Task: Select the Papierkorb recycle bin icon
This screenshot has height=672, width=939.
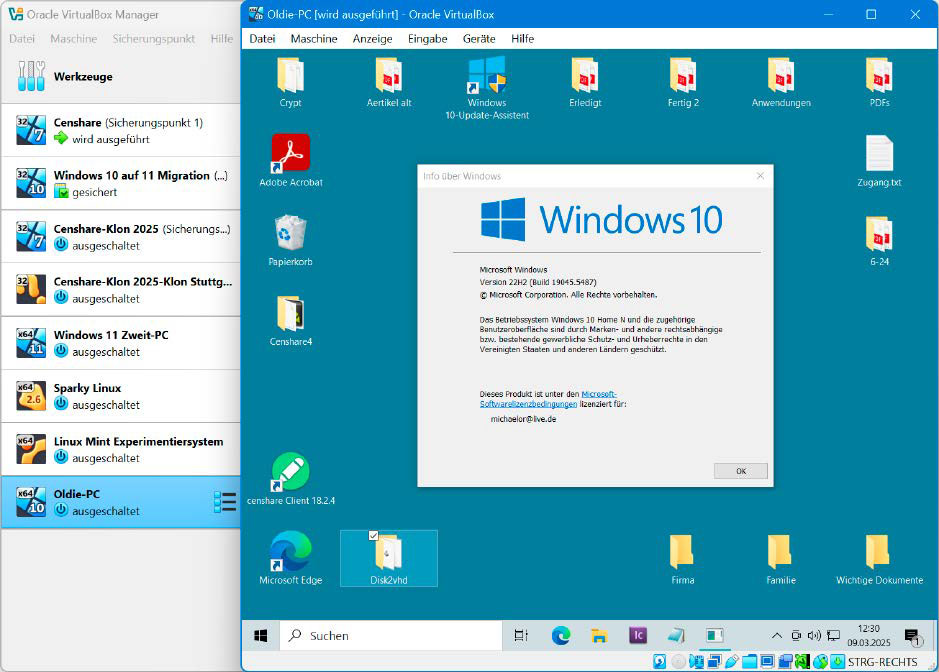Action: (x=290, y=234)
